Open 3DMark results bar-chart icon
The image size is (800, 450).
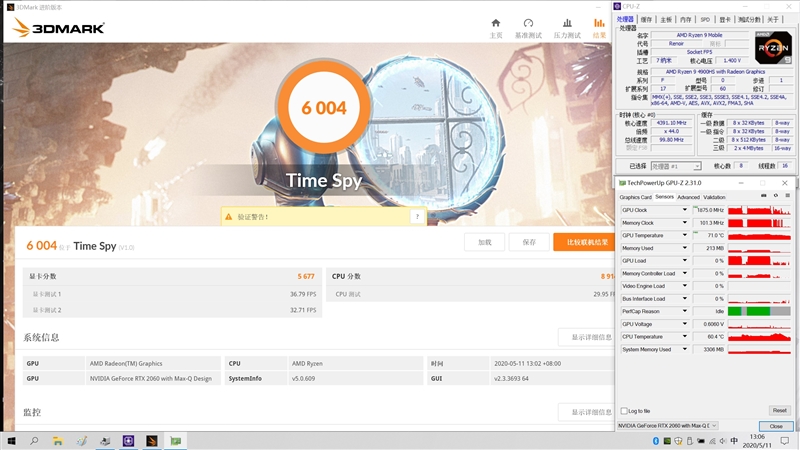(599, 23)
